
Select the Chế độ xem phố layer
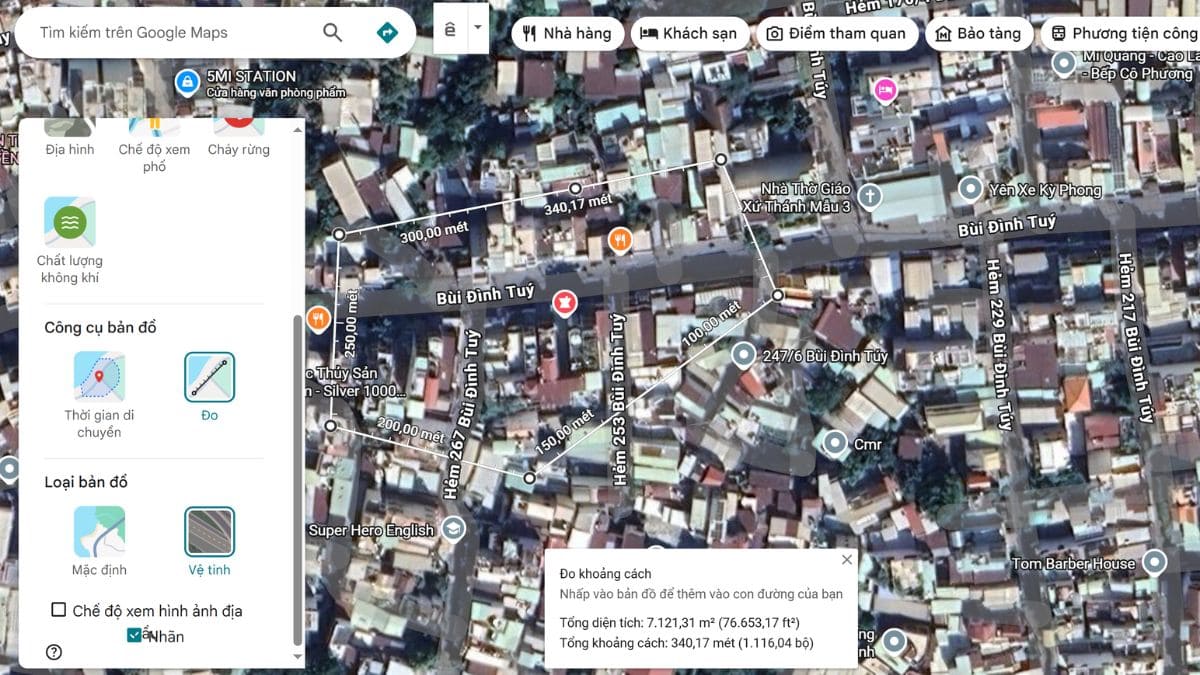pyautogui.click(x=154, y=145)
